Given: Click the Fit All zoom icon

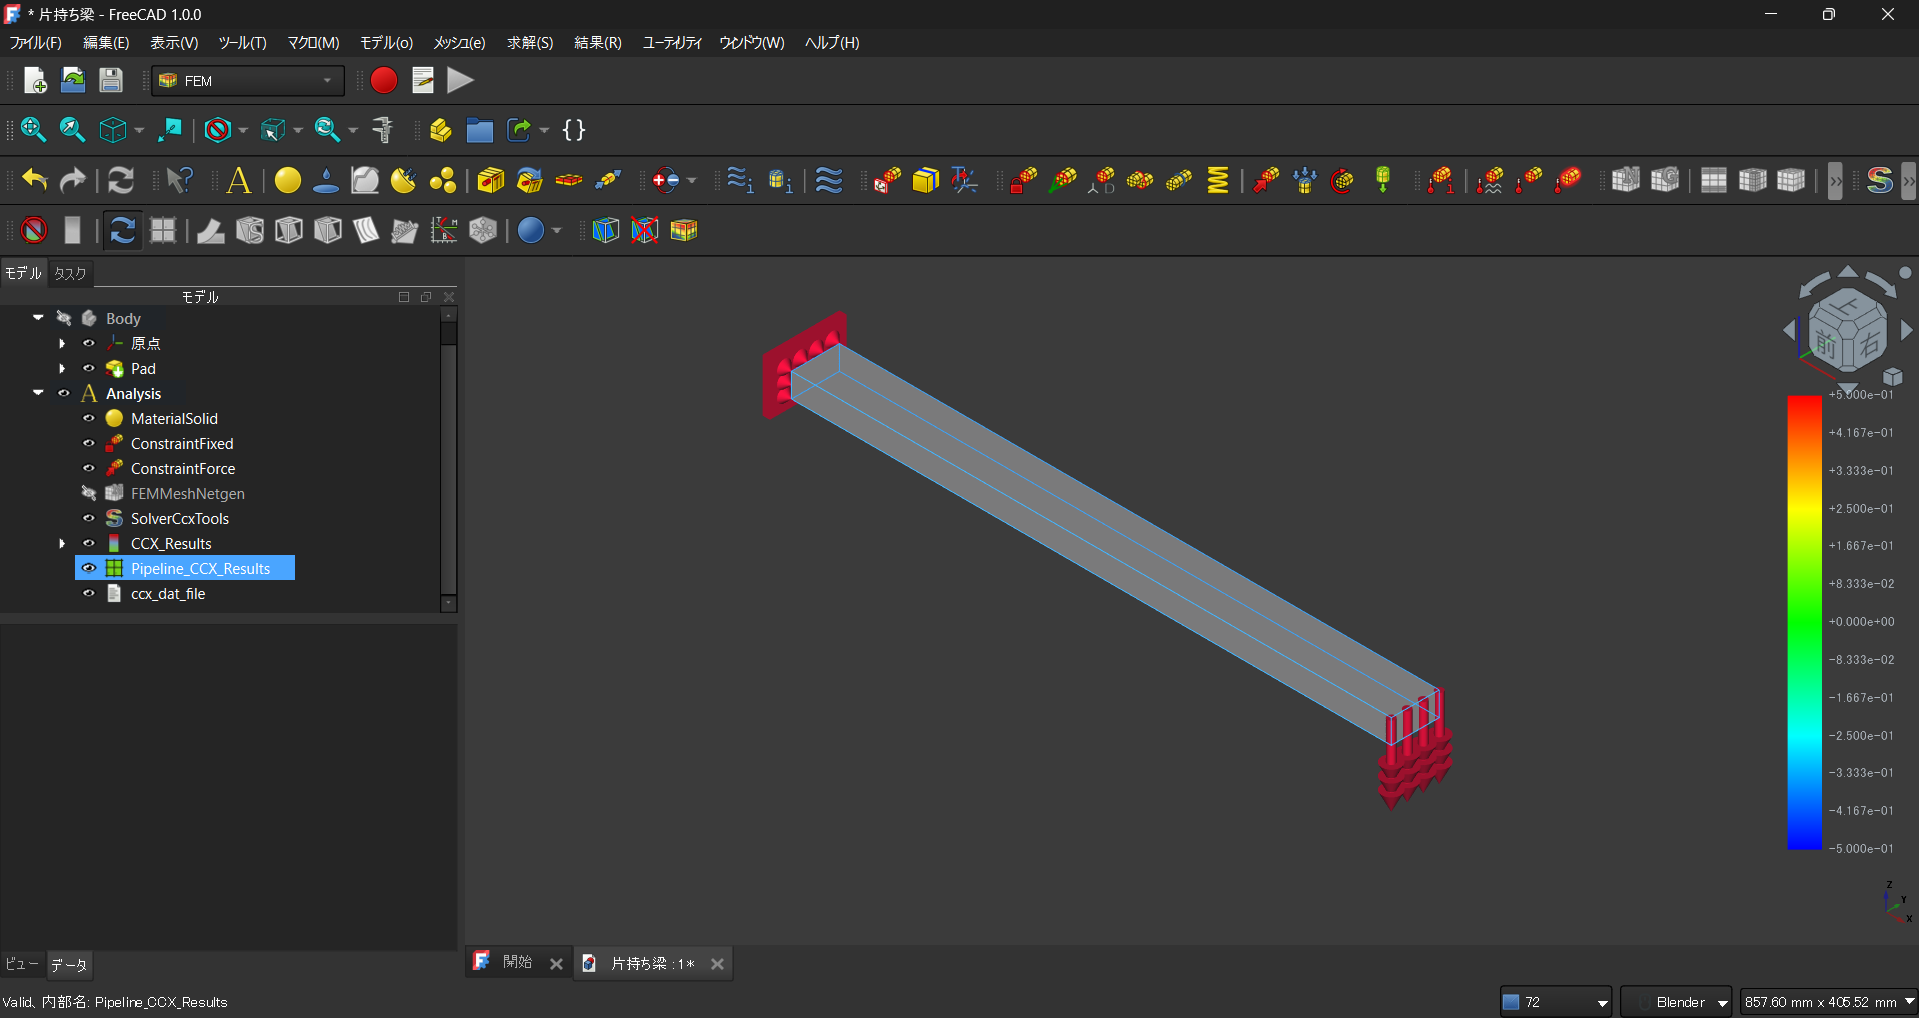Looking at the screenshot, I should [33, 130].
